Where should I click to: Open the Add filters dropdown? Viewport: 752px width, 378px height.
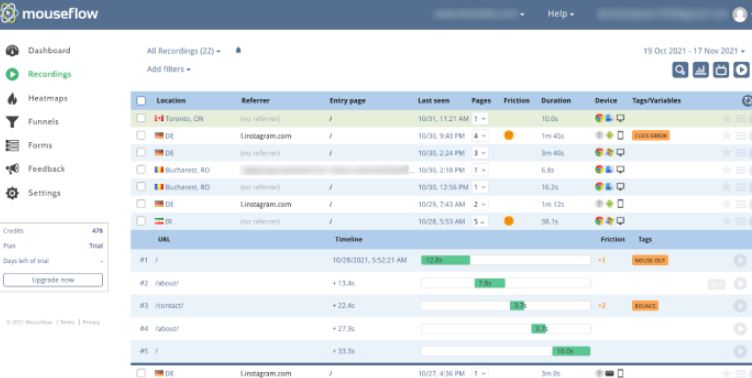click(x=169, y=69)
